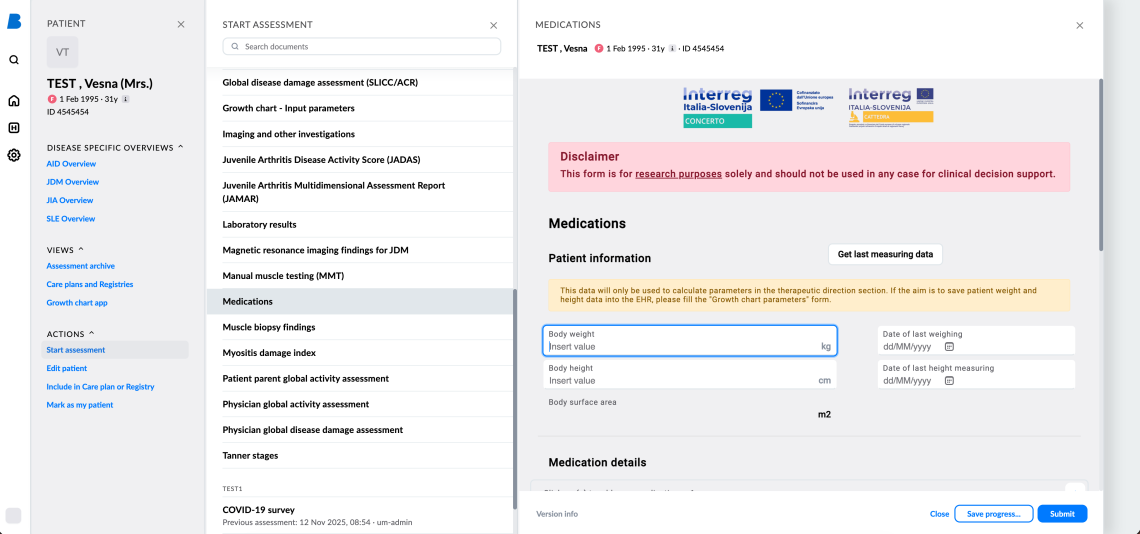
Task: Collapse Disease Specific Overviews section
Action: pyautogui.click(x=181, y=147)
